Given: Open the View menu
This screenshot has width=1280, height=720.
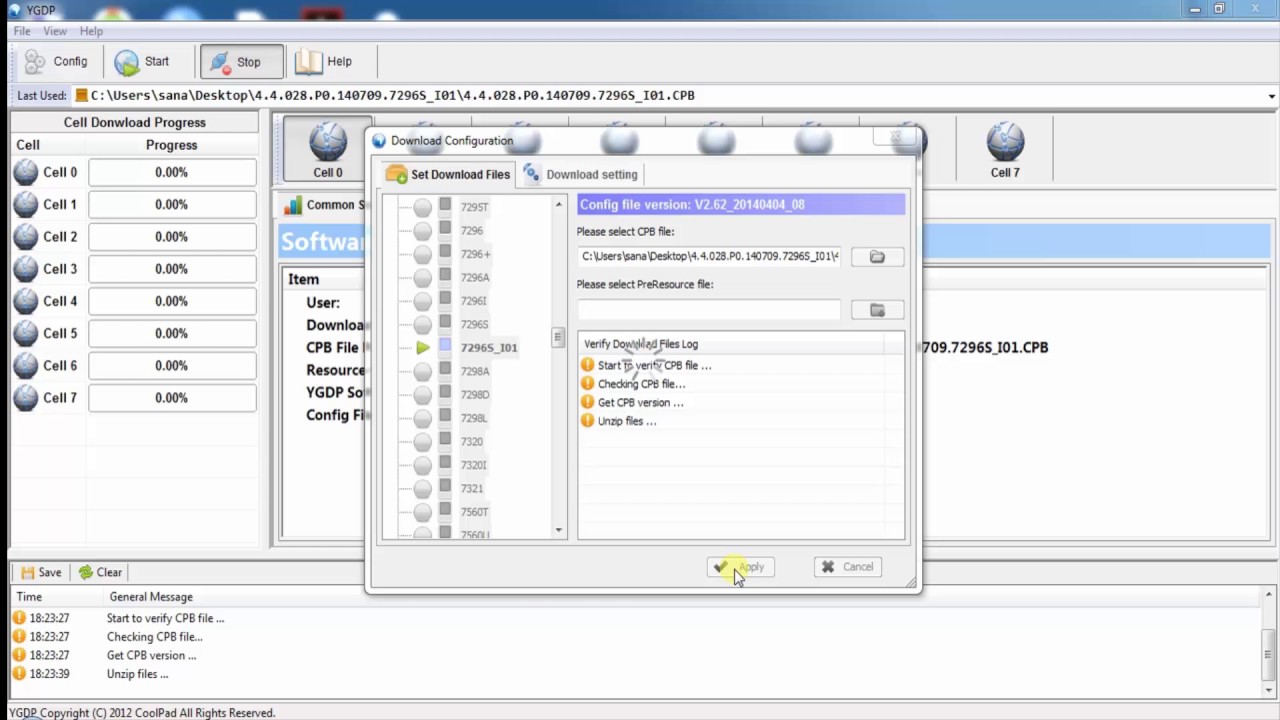Looking at the screenshot, I should [55, 31].
